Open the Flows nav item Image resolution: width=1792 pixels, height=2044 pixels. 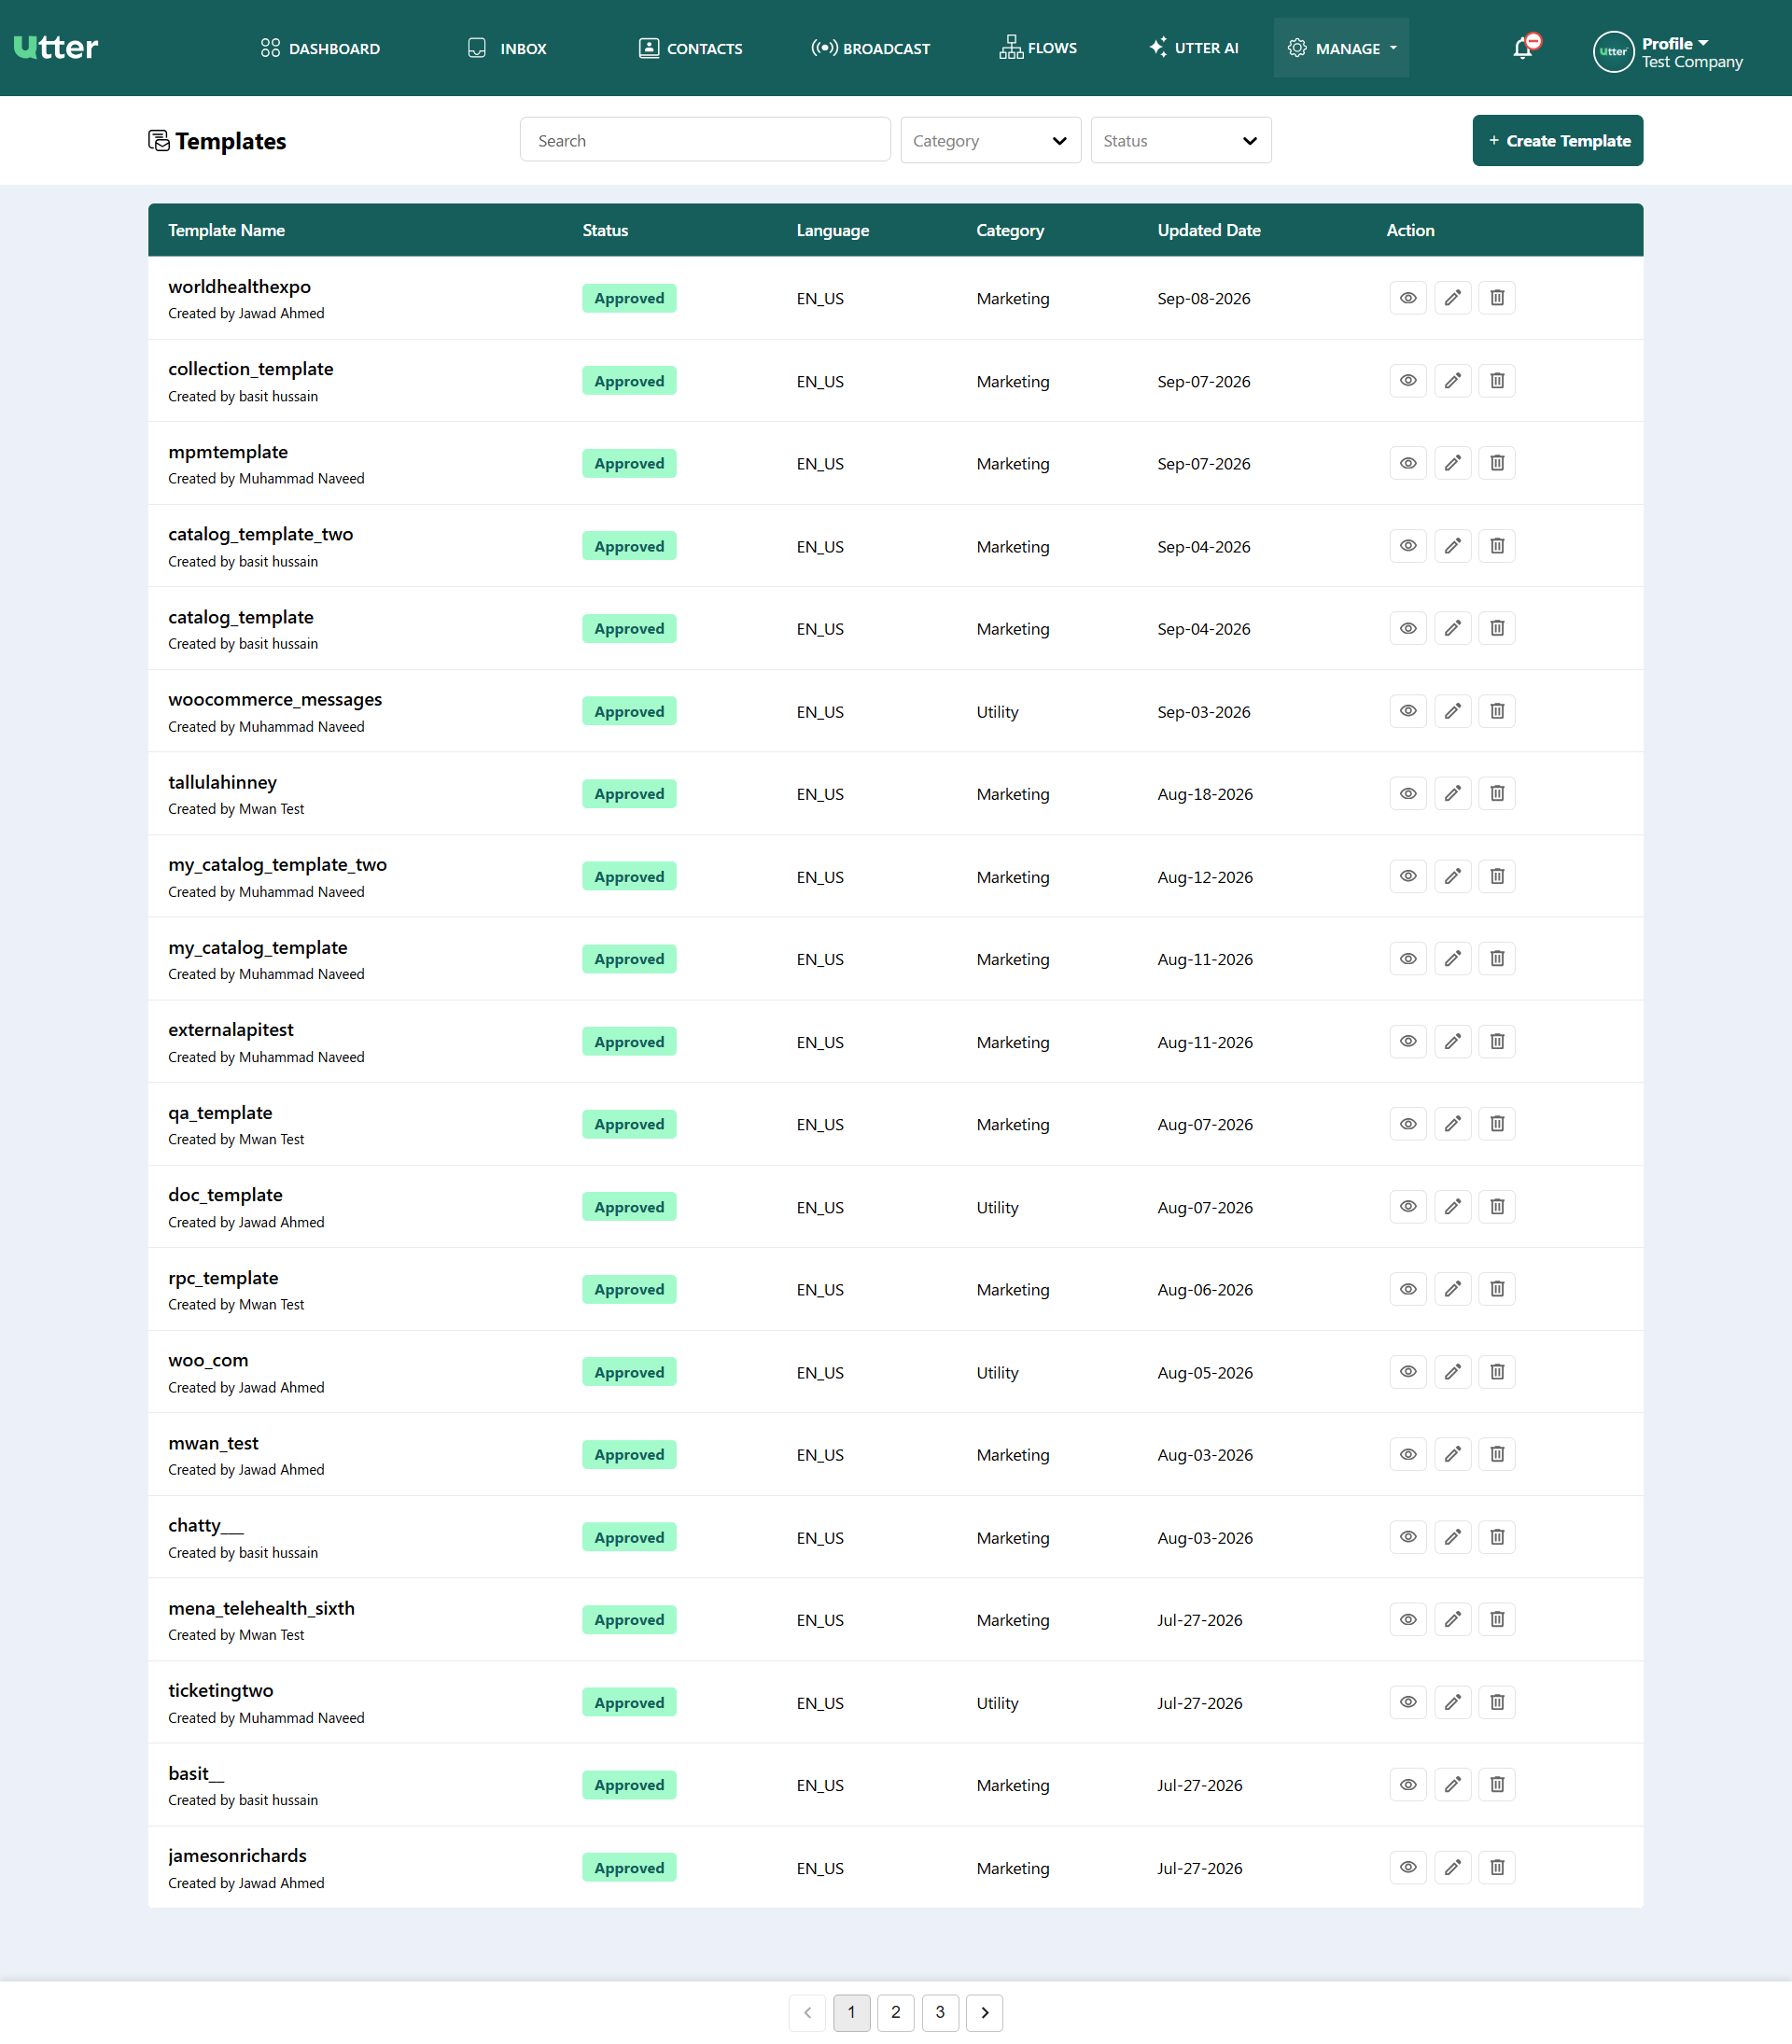[1038, 48]
